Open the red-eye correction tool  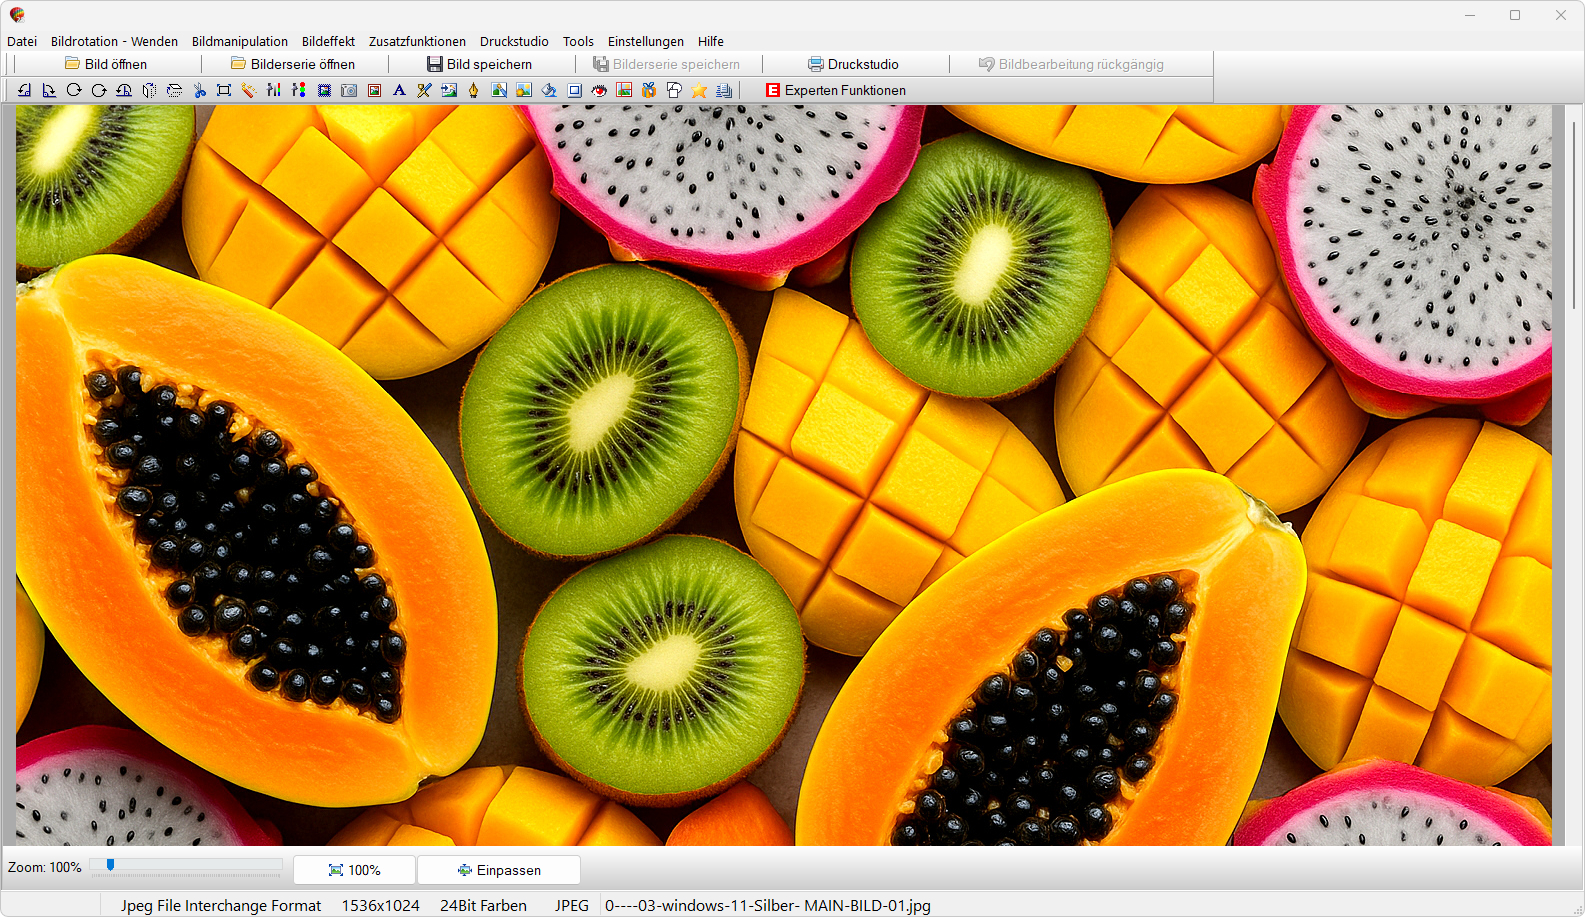click(599, 91)
